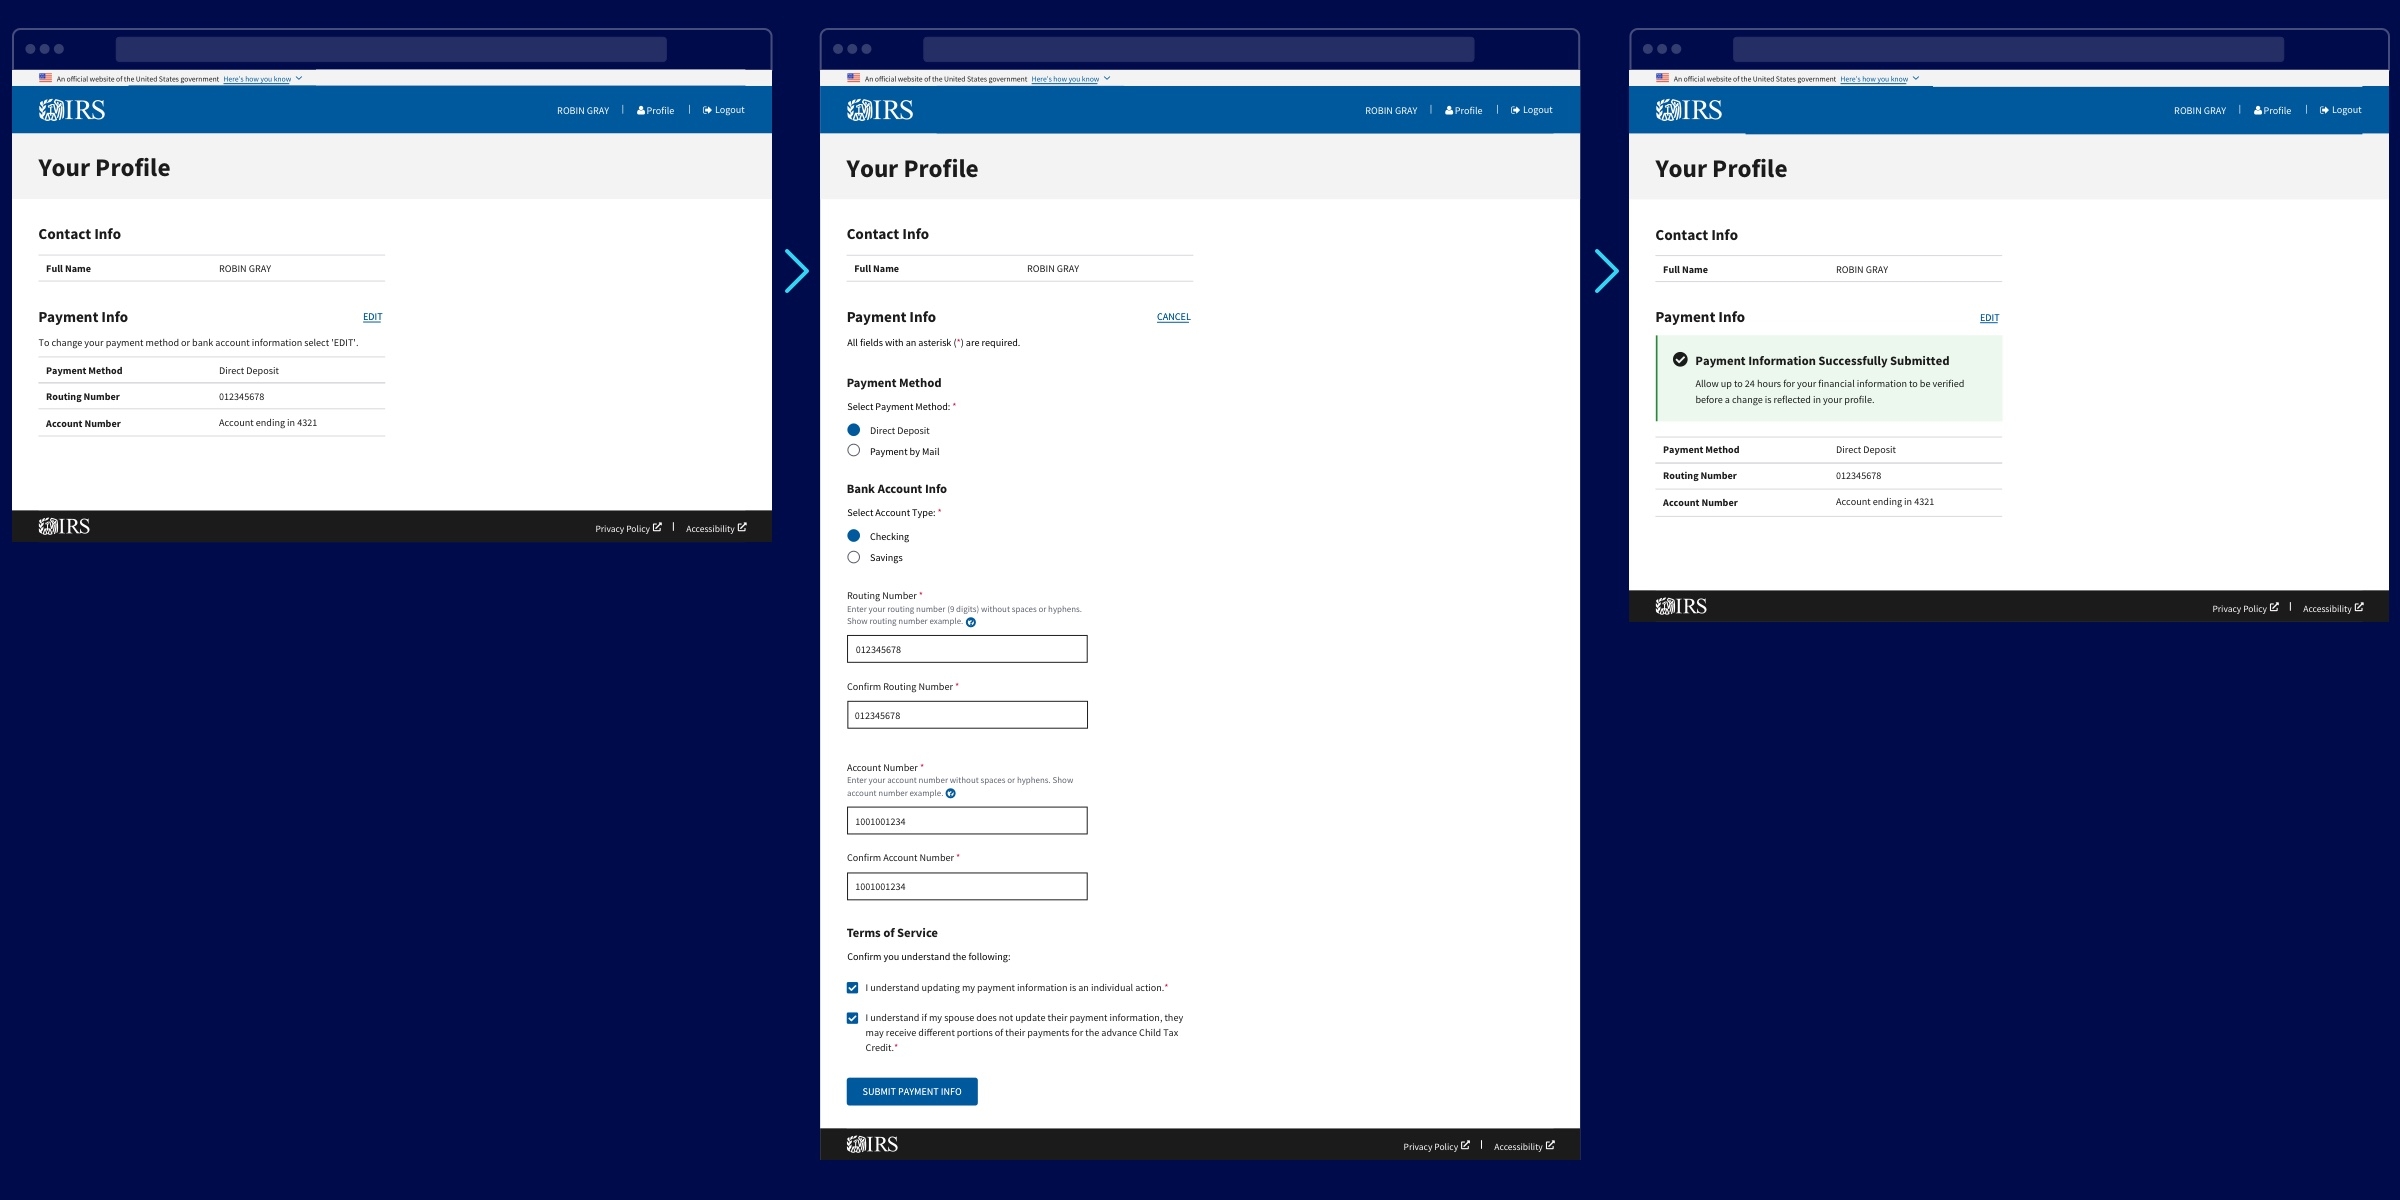Click the blue arrow between first two screens
Screen dimensions: 2400x1200
[796, 271]
